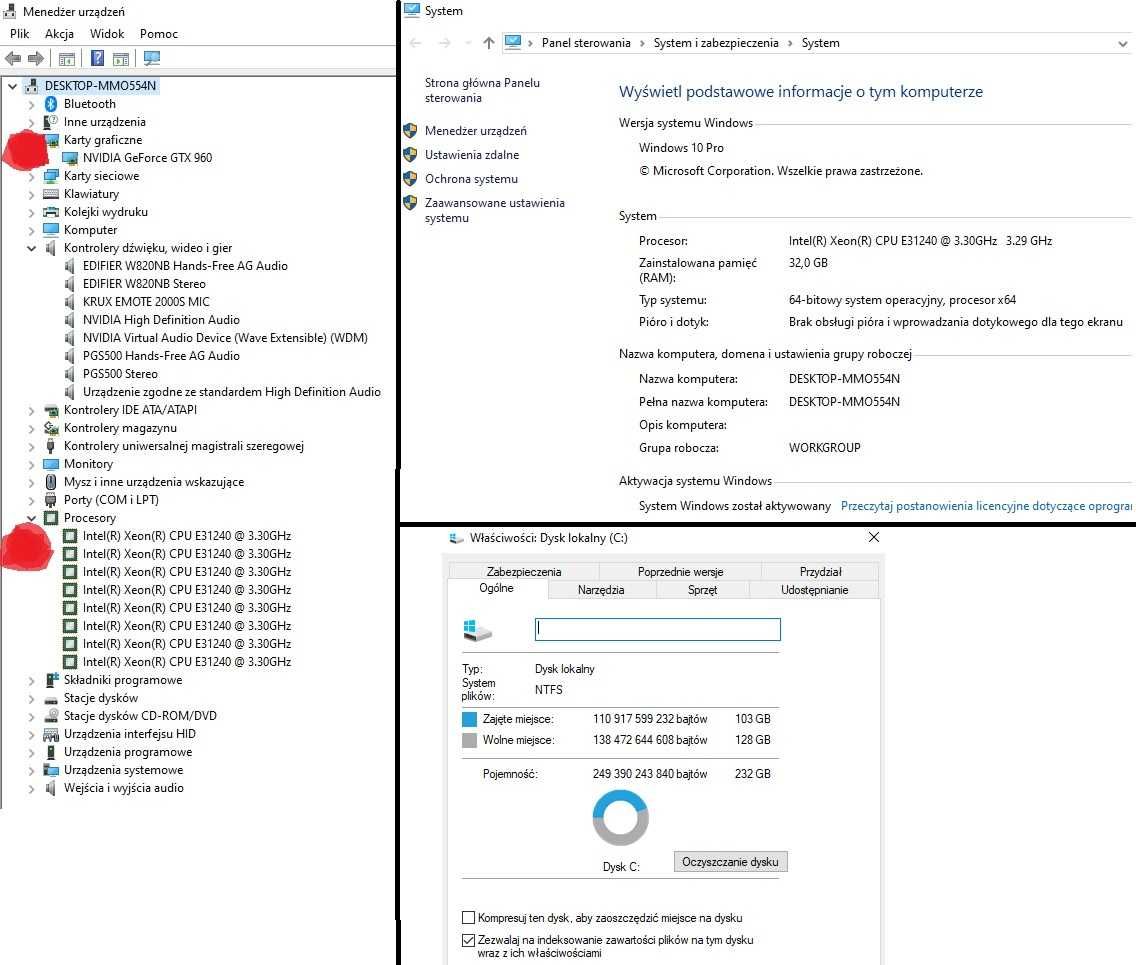The image size is (1136, 965).
Task: Click the shield icon beside Ustawienia zdalne
Action: (x=410, y=154)
